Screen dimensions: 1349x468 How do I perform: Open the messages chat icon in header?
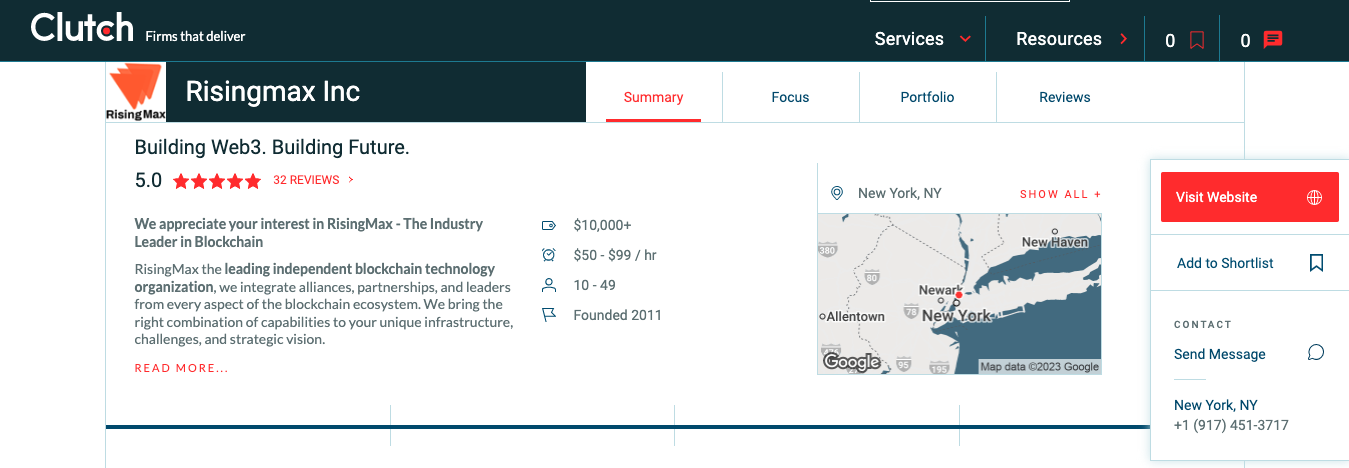[1273, 40]
